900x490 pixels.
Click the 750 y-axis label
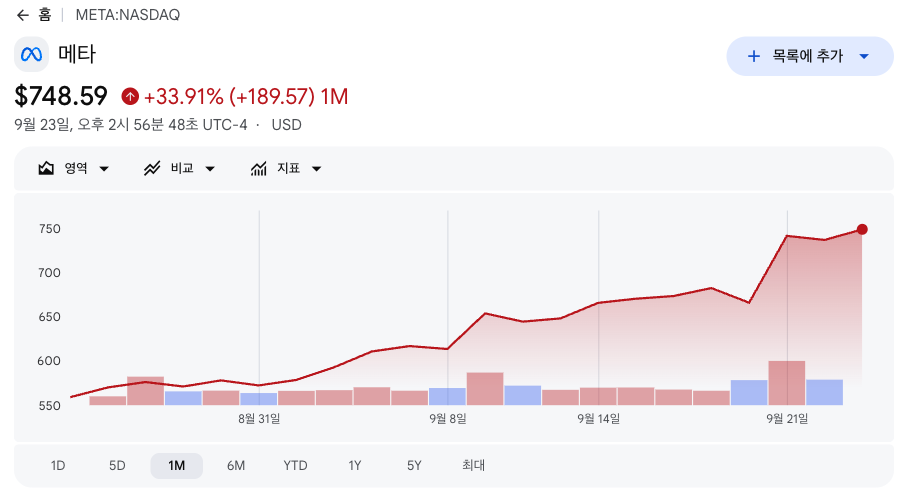point(49,229)
